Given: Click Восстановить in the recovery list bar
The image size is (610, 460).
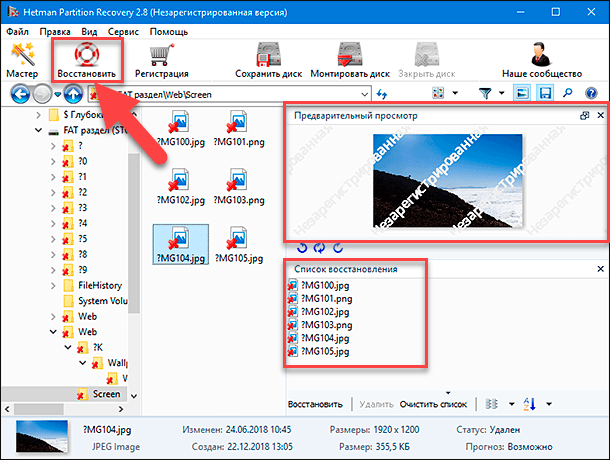Looking at the screenshot, I should pos(315,404).
